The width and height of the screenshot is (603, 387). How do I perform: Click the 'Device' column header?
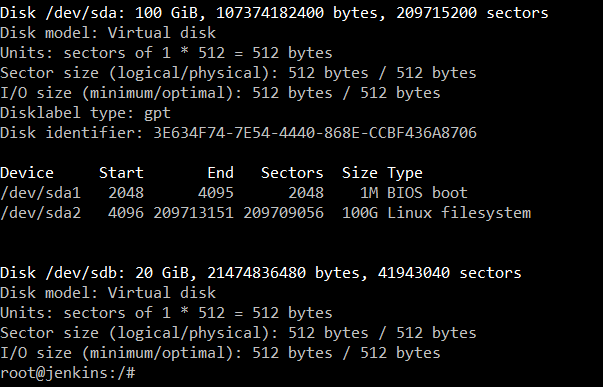(x=27, y=173)
